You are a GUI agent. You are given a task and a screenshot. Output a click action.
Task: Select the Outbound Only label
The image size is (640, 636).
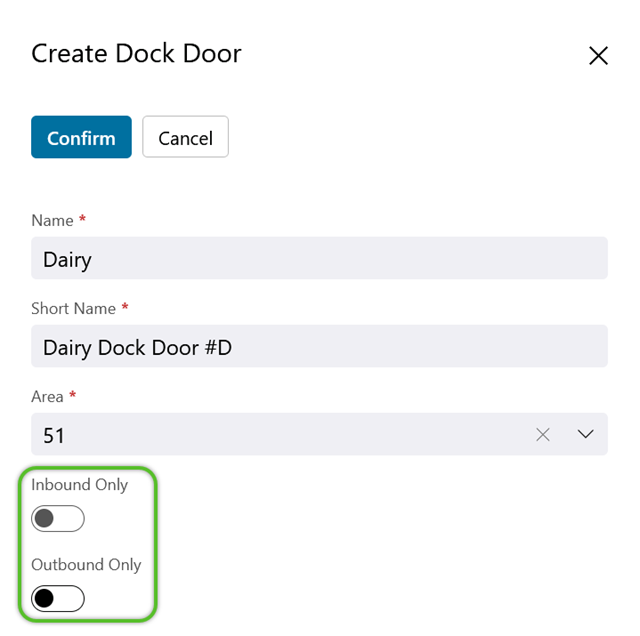point(86,565)
